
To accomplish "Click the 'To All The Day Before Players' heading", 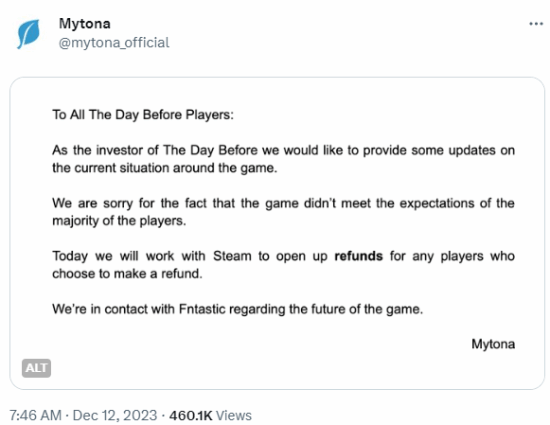I will click(143, 115).
